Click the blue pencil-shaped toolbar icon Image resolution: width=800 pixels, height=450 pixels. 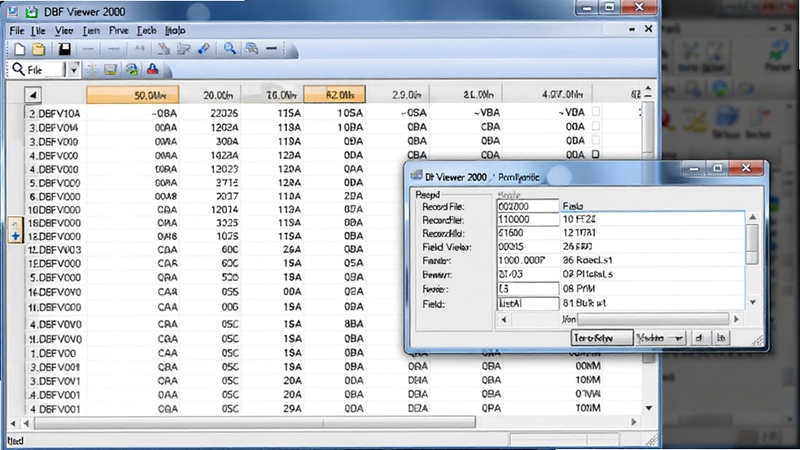click(x=204, y=48)
